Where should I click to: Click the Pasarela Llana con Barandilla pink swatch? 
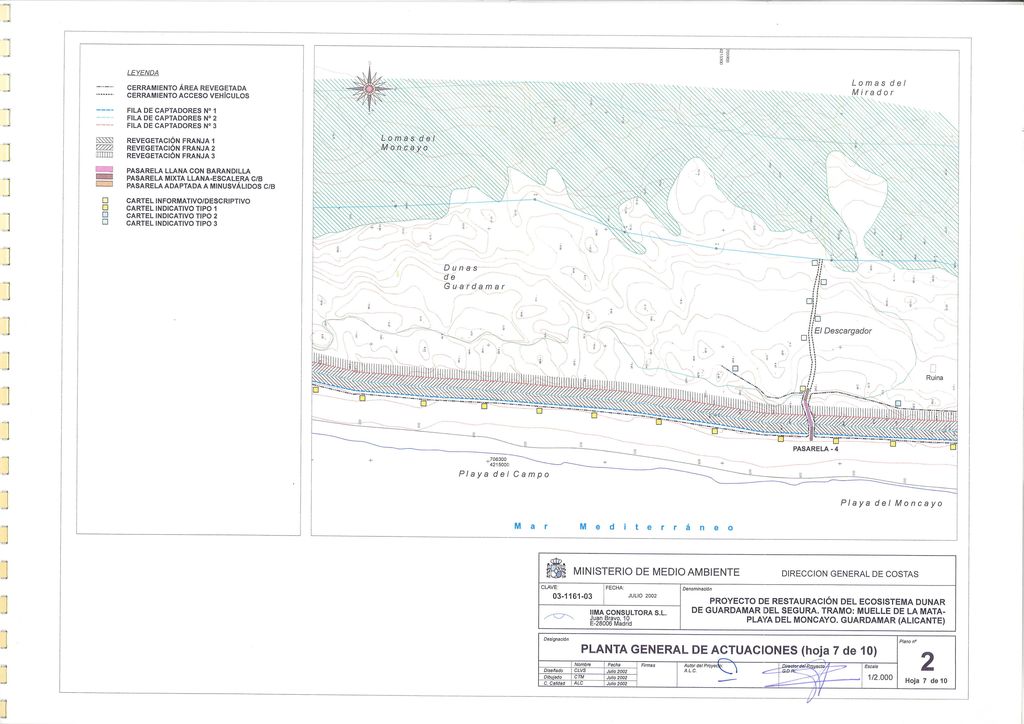104,171
